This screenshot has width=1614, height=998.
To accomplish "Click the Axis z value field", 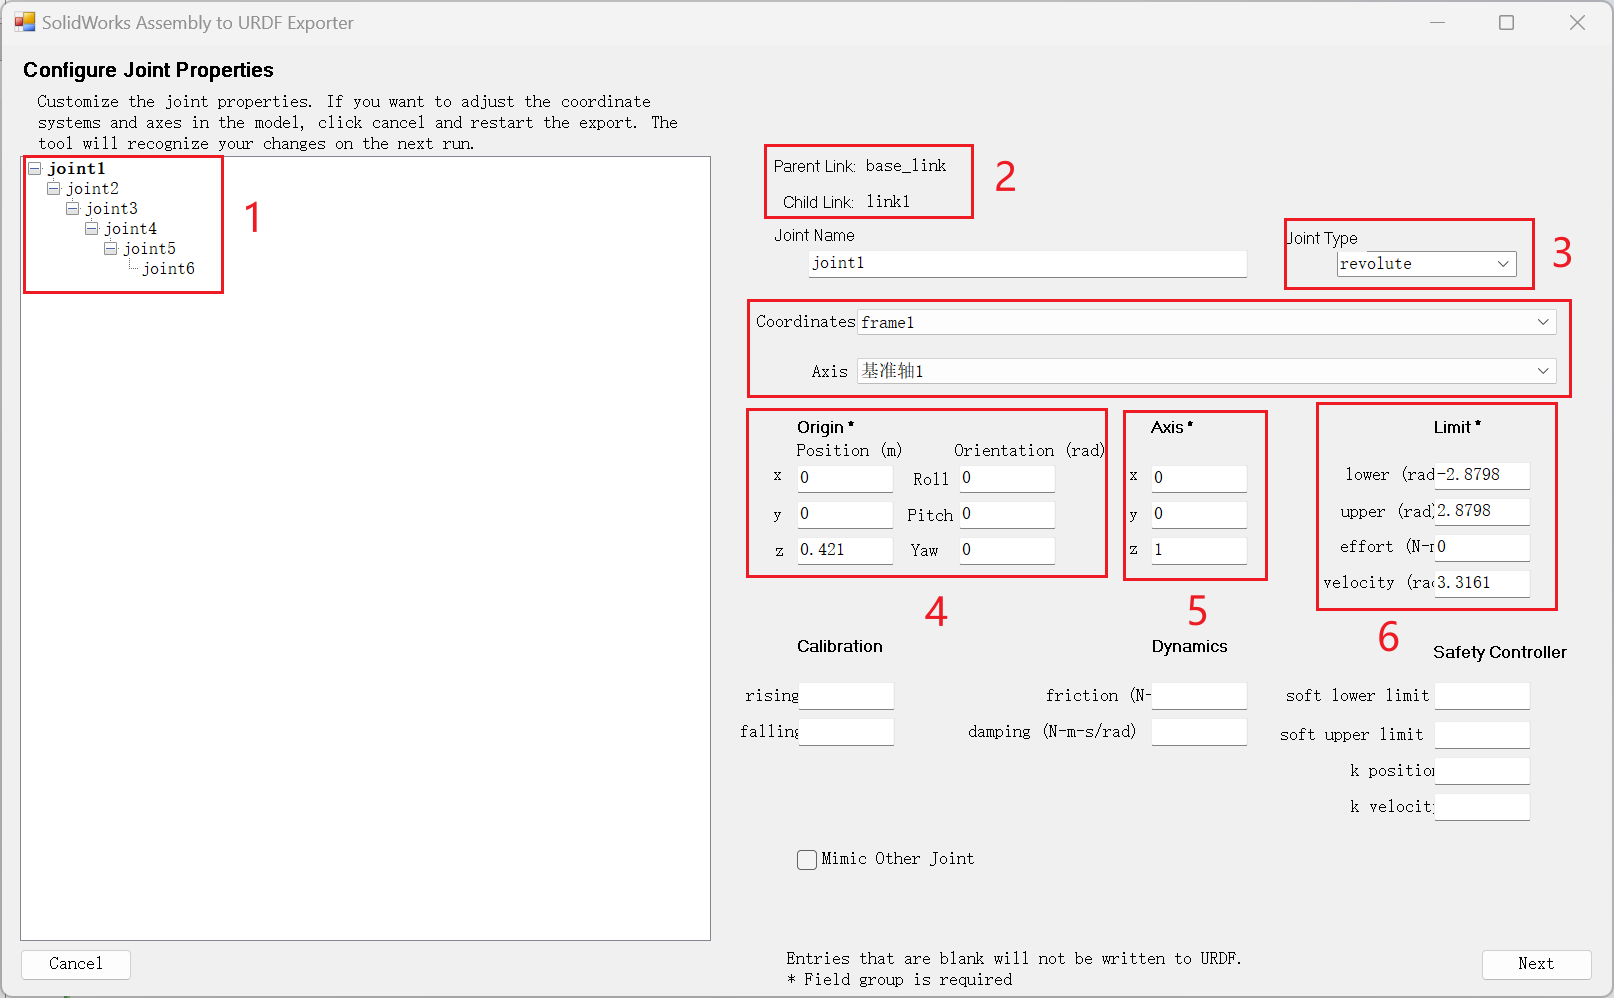I will [1198, 550].
